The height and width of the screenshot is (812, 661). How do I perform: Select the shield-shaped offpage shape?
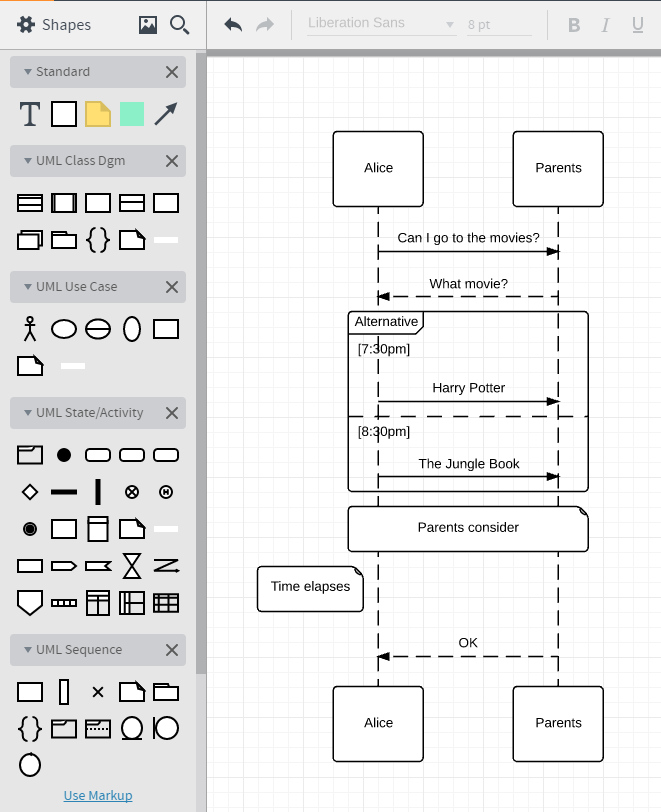30,603
